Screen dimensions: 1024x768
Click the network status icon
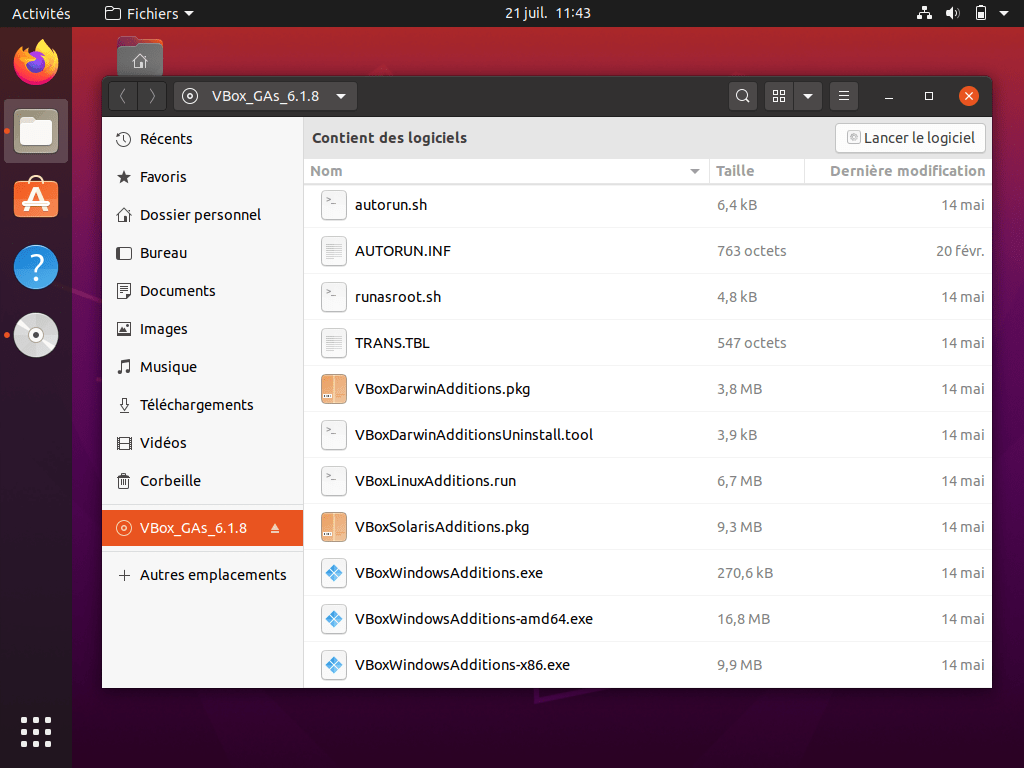(x=924, y=13)
